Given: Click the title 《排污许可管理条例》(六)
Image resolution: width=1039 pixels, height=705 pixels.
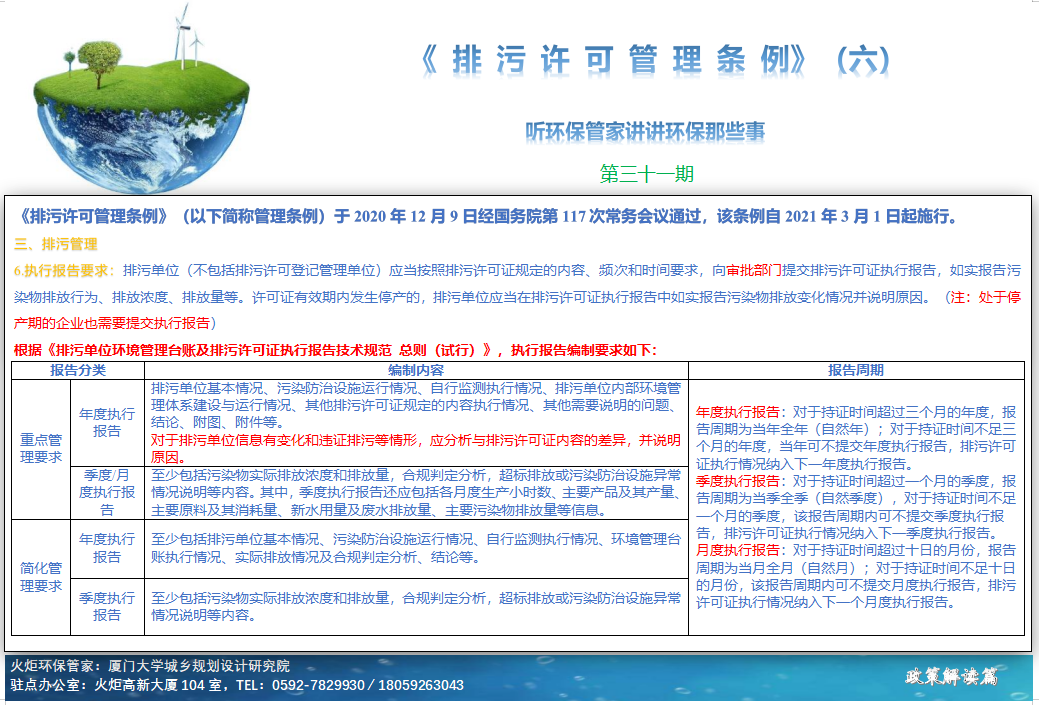Looking at the screenshot, I should (x=656, y=60).
